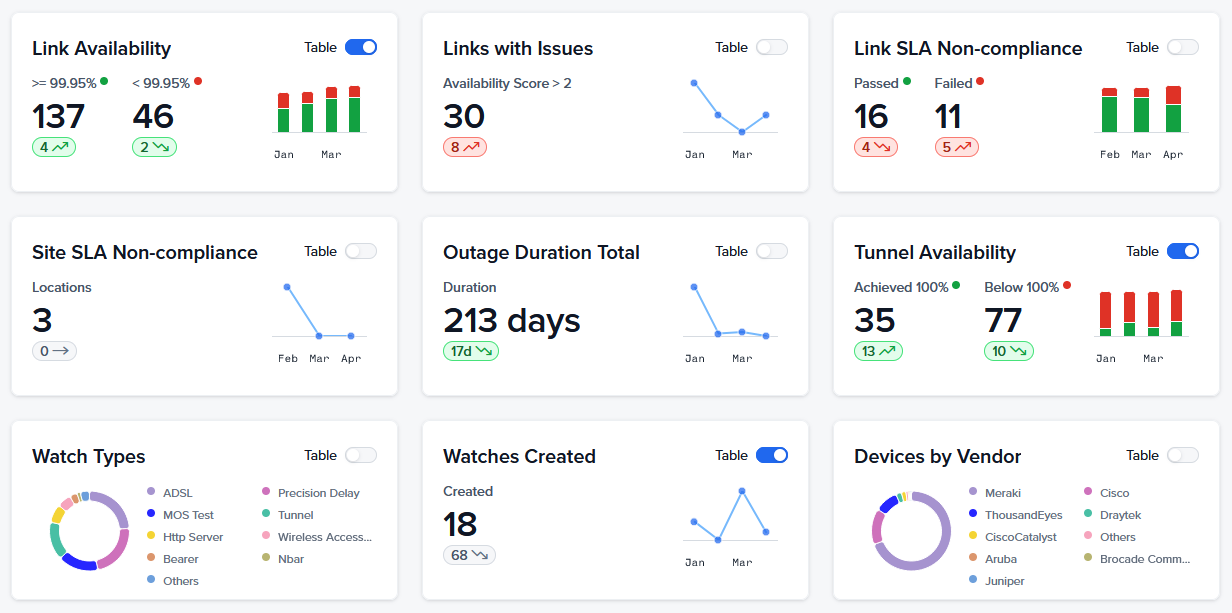Turn off Link Availability Table toggle
The width and height of the screenshot is (1232, 613).
tap(361, 47)
